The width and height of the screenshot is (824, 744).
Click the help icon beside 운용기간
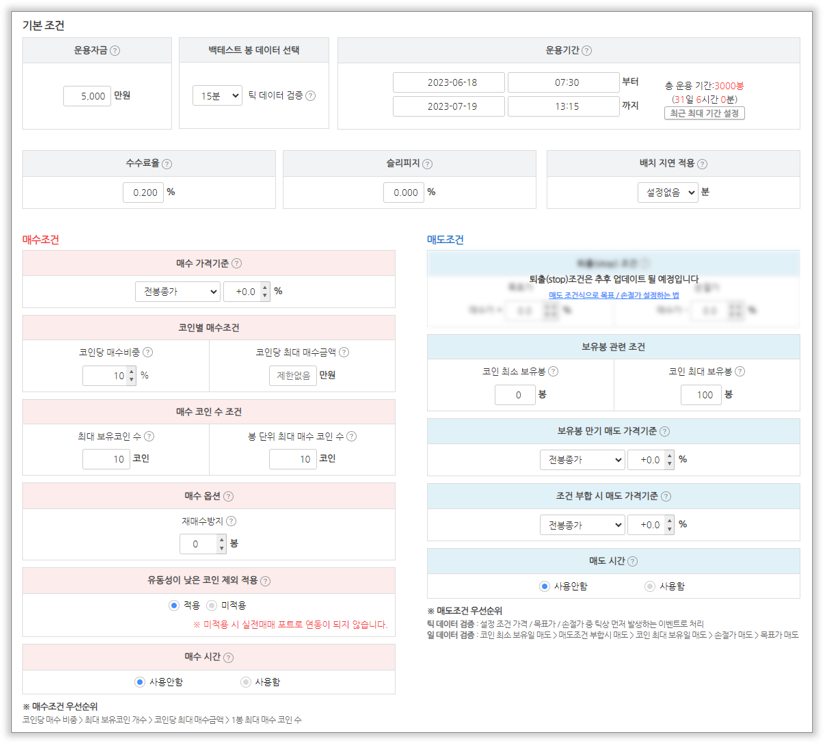[x=587, y=50]
